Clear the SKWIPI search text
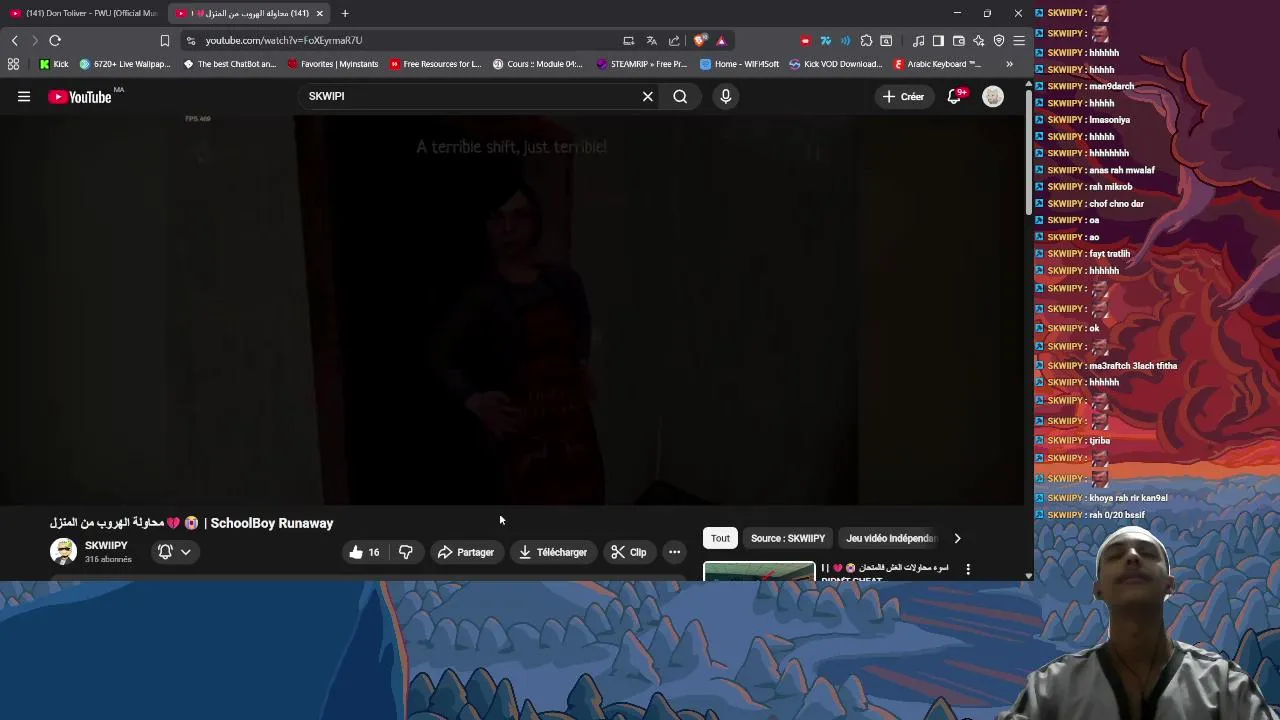This screenshot has width=1280, height=720. [x=648, y=97]
